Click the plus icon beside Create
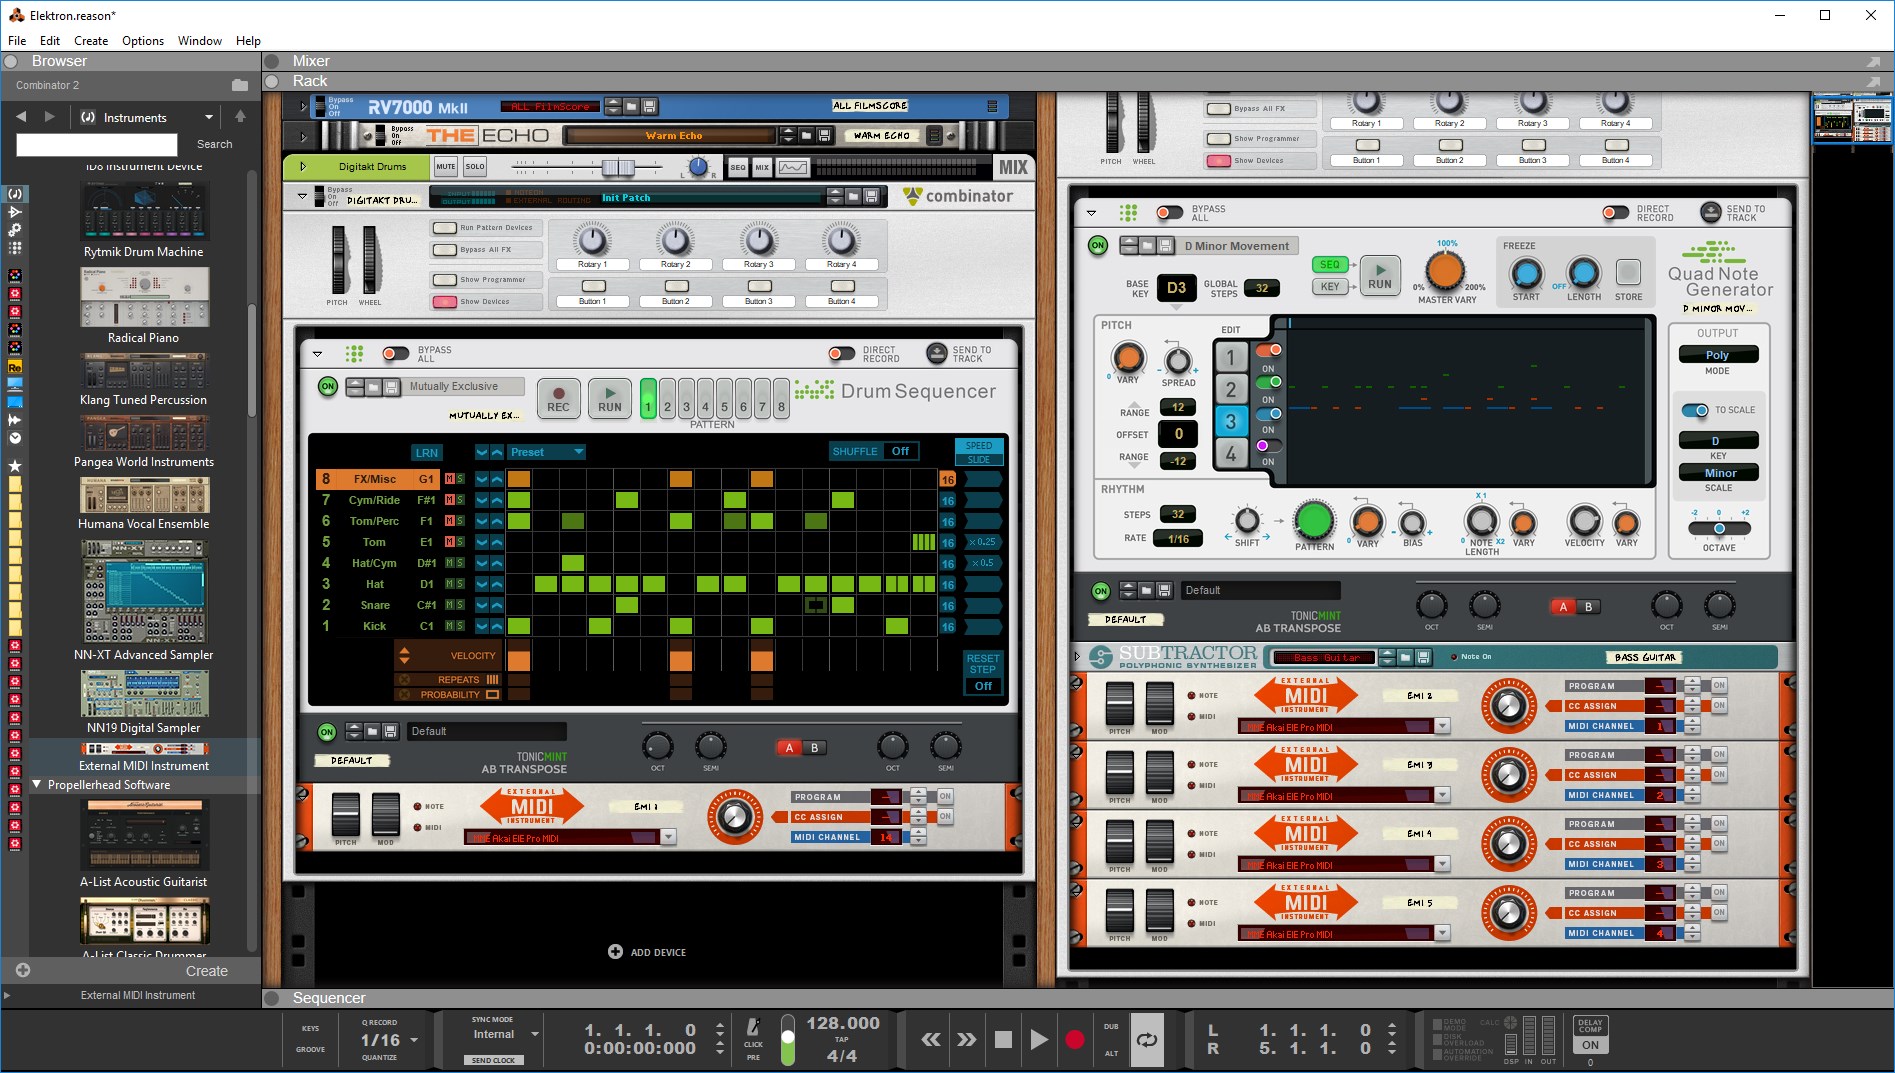The width and height of the screenshot is (1895, 1073). point(23,970)
